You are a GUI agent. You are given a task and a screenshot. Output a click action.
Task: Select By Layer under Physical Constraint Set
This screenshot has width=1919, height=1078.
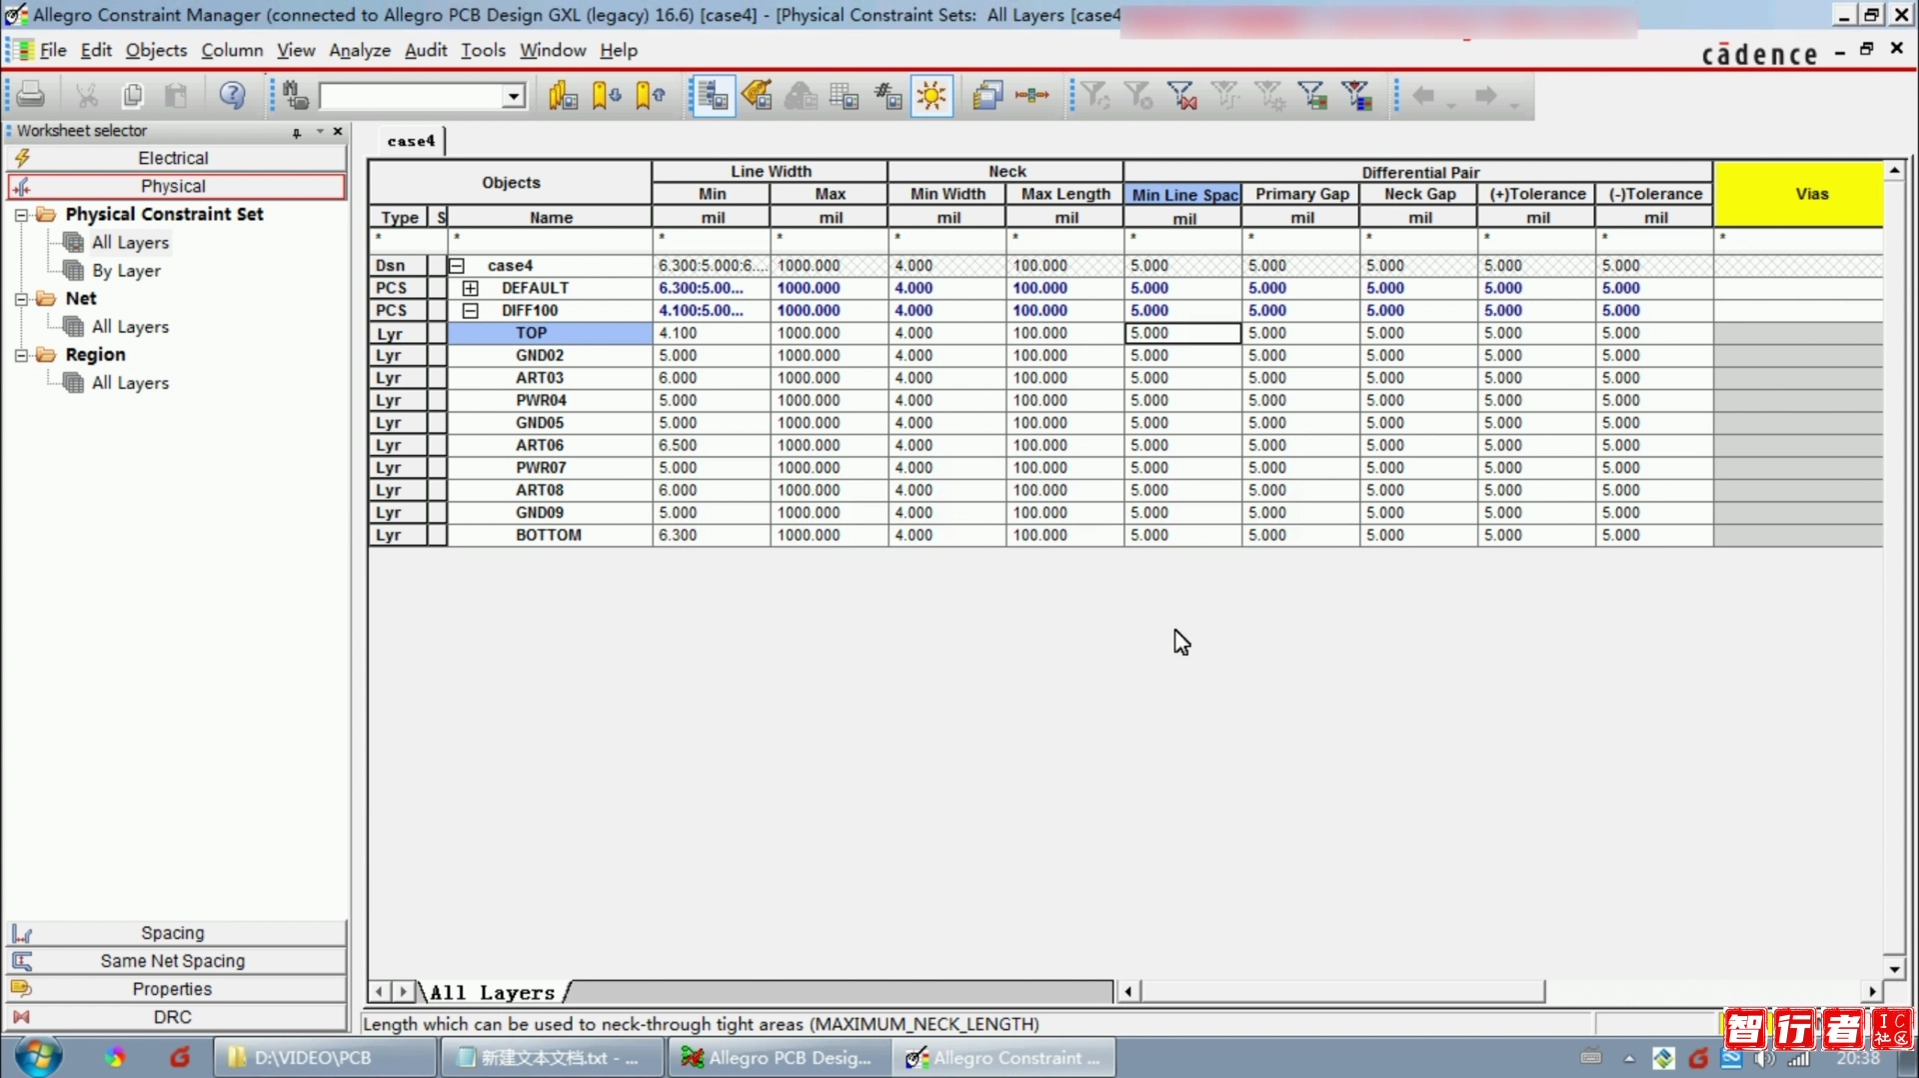coord(126,271)
